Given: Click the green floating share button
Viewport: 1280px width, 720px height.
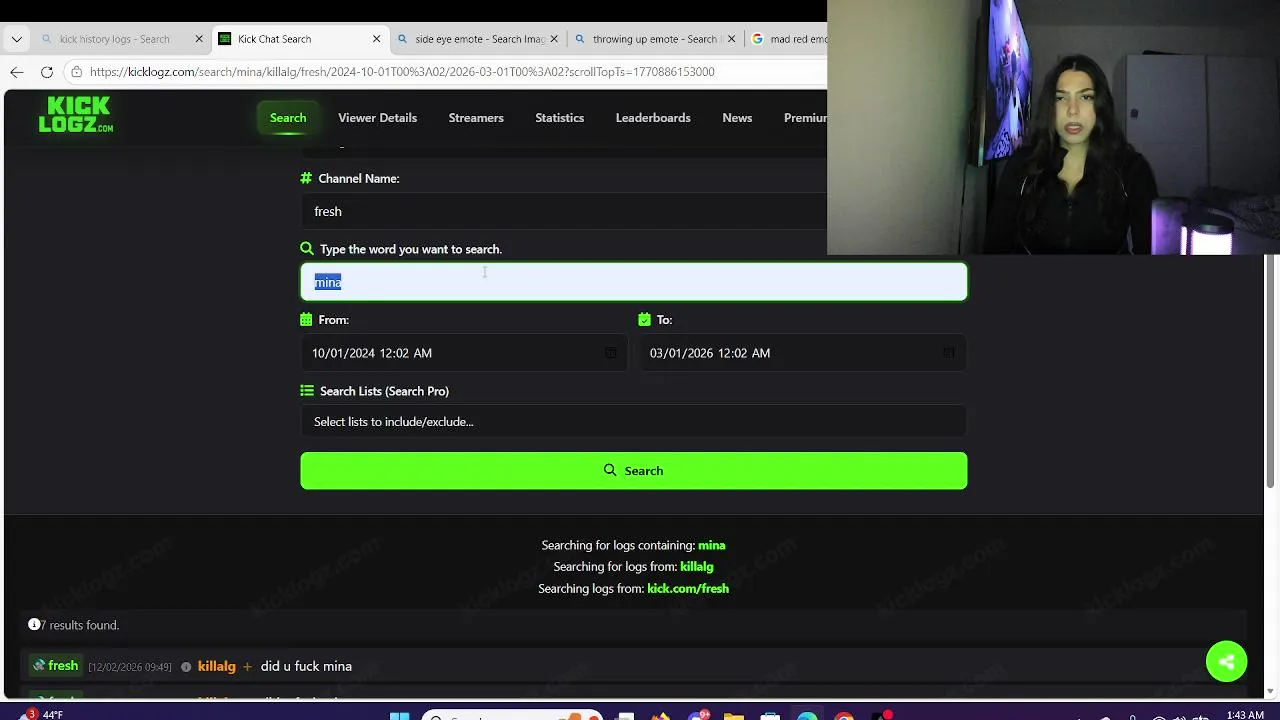Looking at the screenshot, I should tap(1226, 661).
